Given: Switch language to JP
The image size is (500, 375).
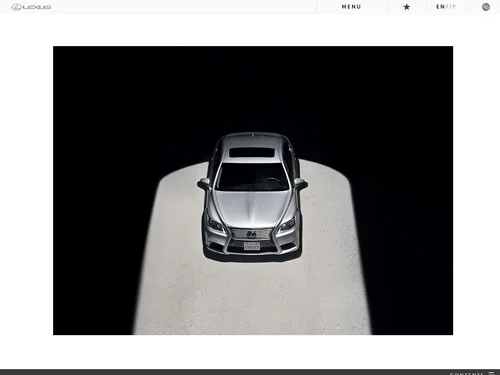Looking at the screenshot, I should click(x=452, y=7).
